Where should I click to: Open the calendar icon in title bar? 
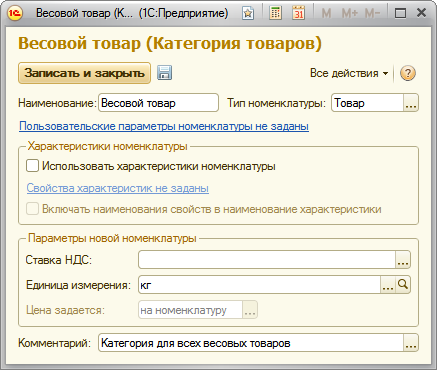tap(298, 13)
